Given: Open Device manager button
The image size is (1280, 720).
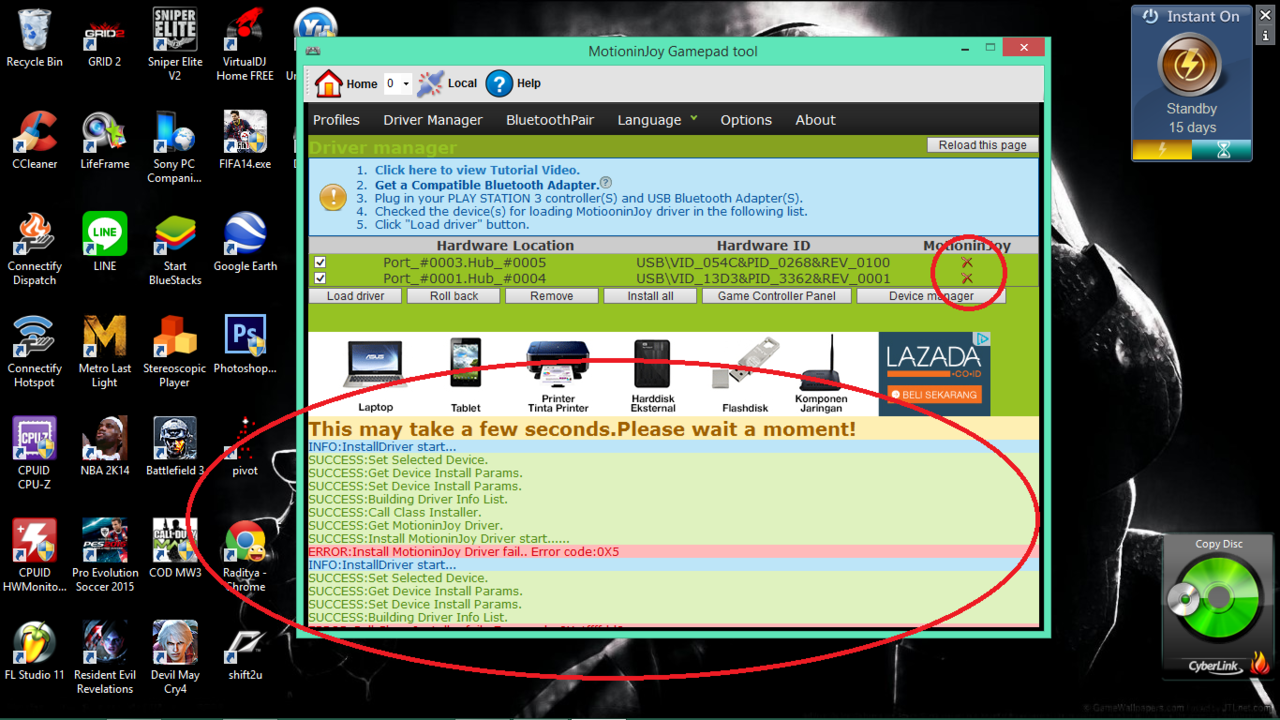Looking at the screenshot, I should 931,296.
